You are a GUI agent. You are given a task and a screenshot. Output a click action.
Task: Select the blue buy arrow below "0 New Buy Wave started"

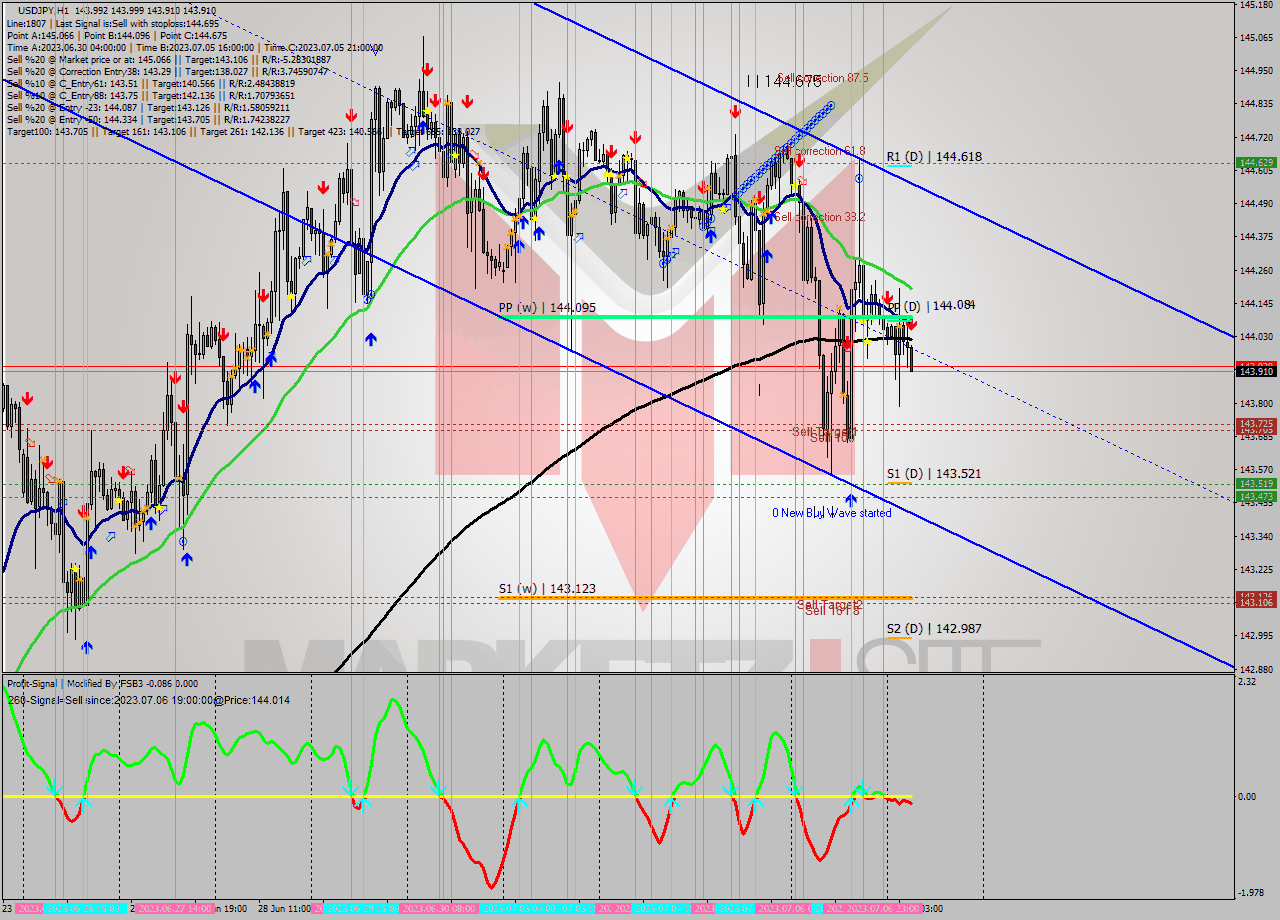(x=850, y=497)
